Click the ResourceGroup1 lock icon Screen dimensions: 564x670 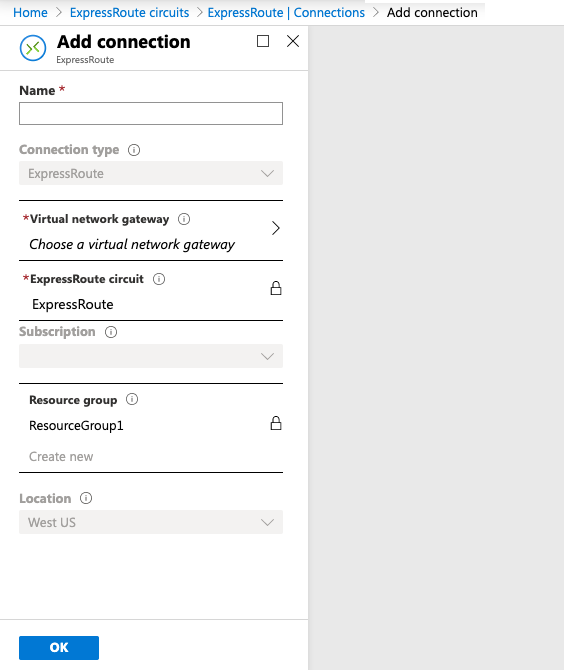click(276, 423)
